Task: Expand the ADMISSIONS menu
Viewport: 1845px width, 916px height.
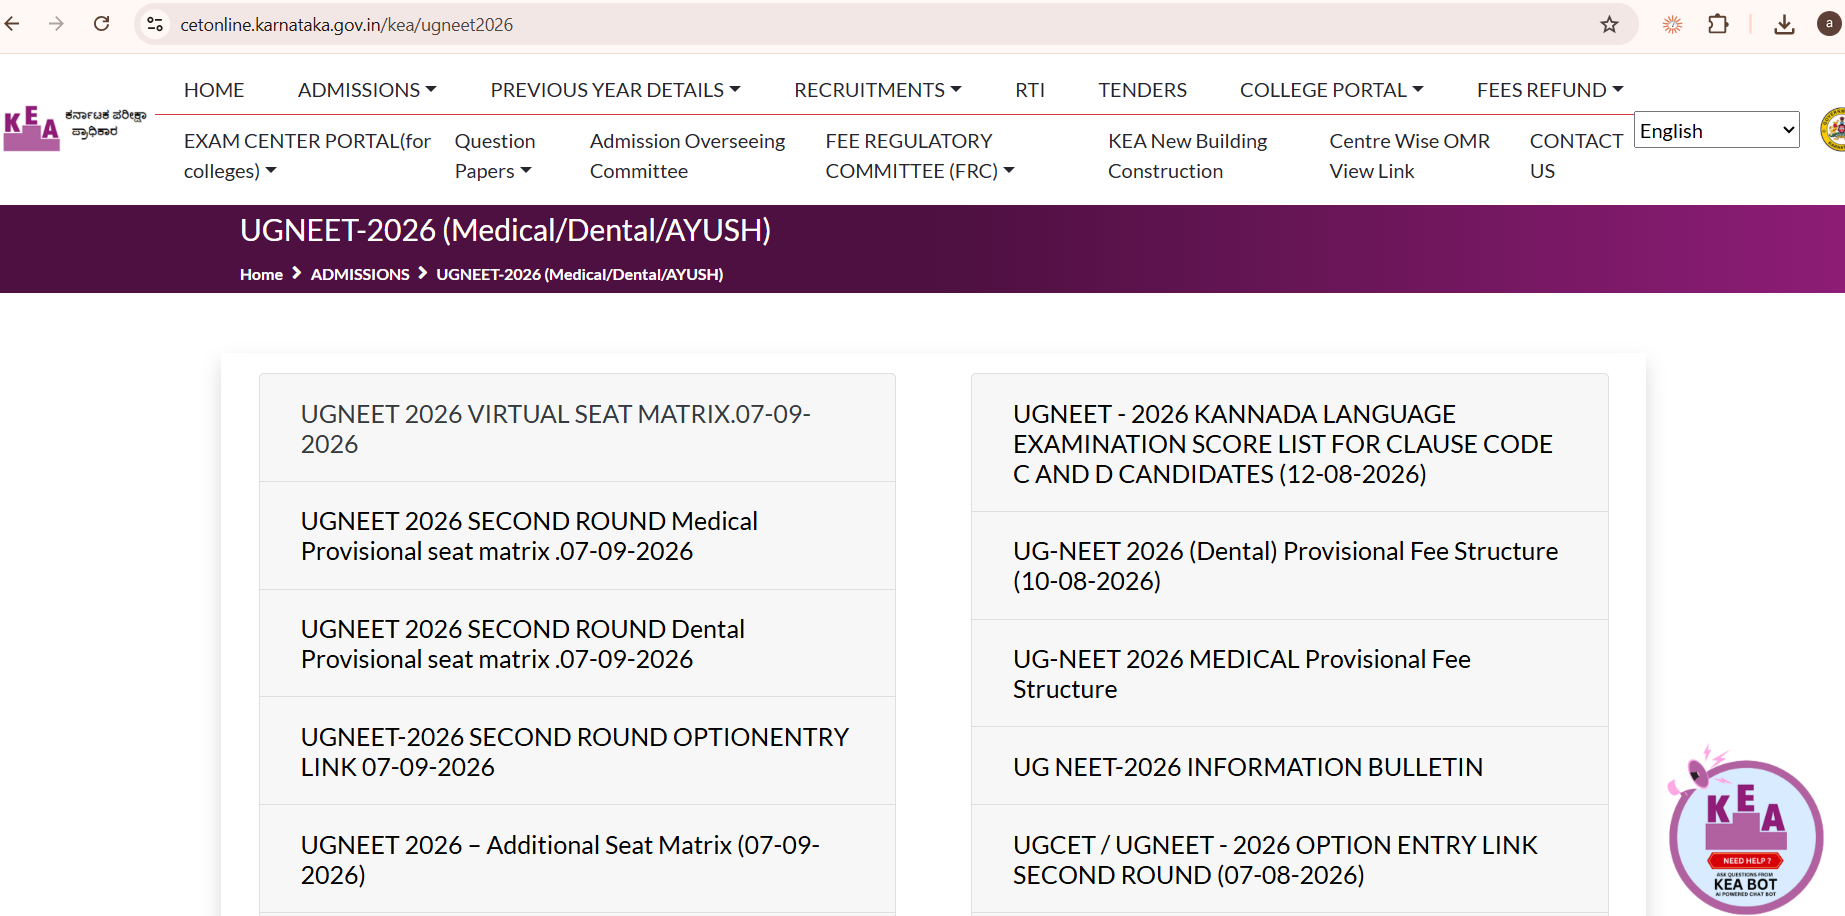Action: point(367,90)
